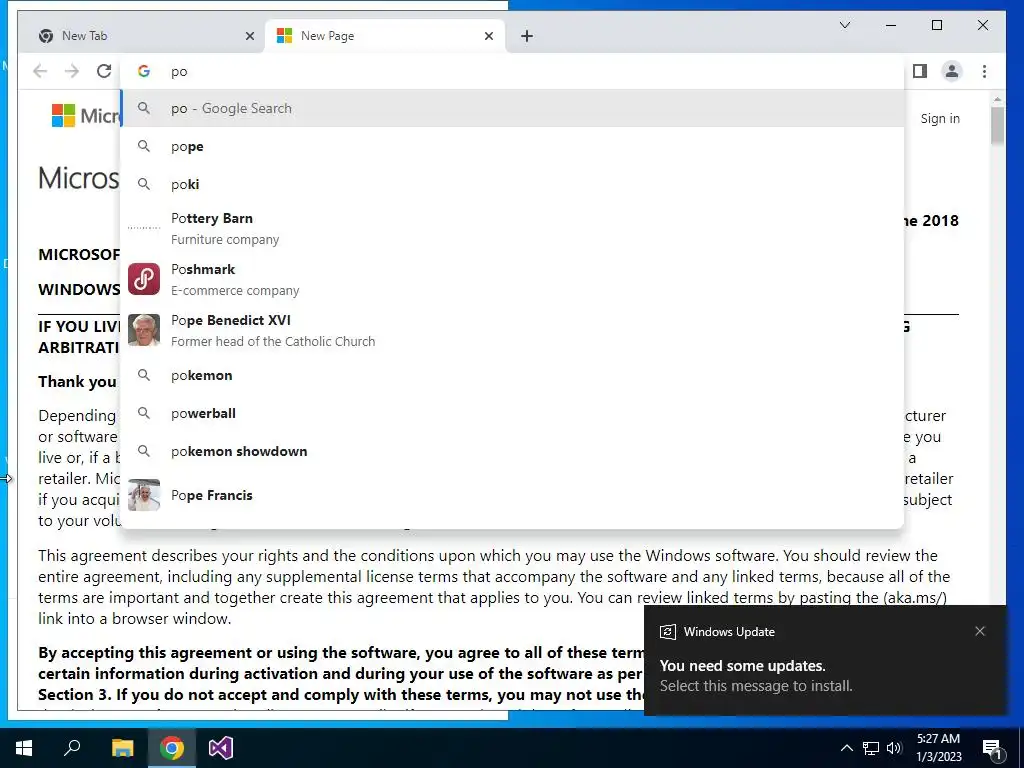Select the Poshmark suggestion text
Image resolution: width=1024 pixels, height=768 pixels.
[x=235, y=280]
